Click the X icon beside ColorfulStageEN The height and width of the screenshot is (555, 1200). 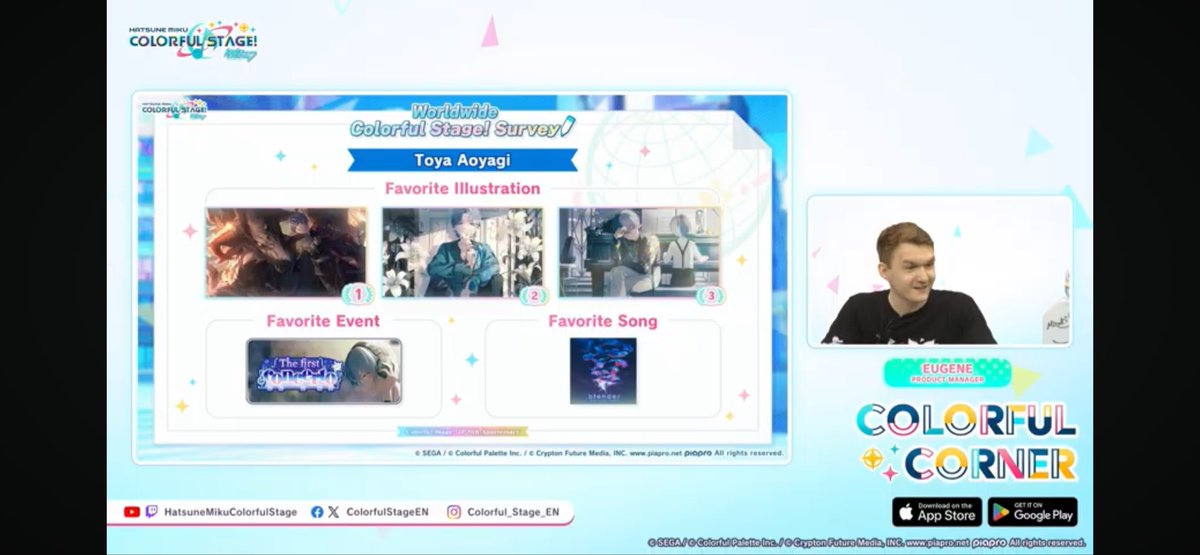coord(335,512)
